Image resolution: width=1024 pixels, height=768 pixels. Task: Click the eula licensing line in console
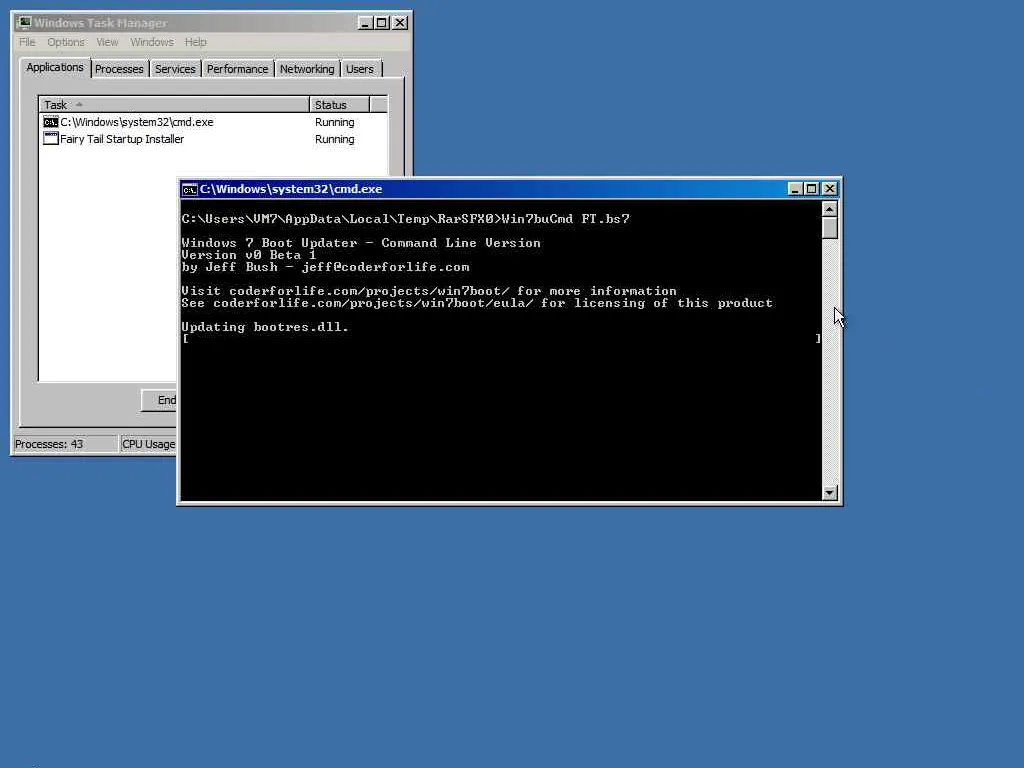coord(477,303)
